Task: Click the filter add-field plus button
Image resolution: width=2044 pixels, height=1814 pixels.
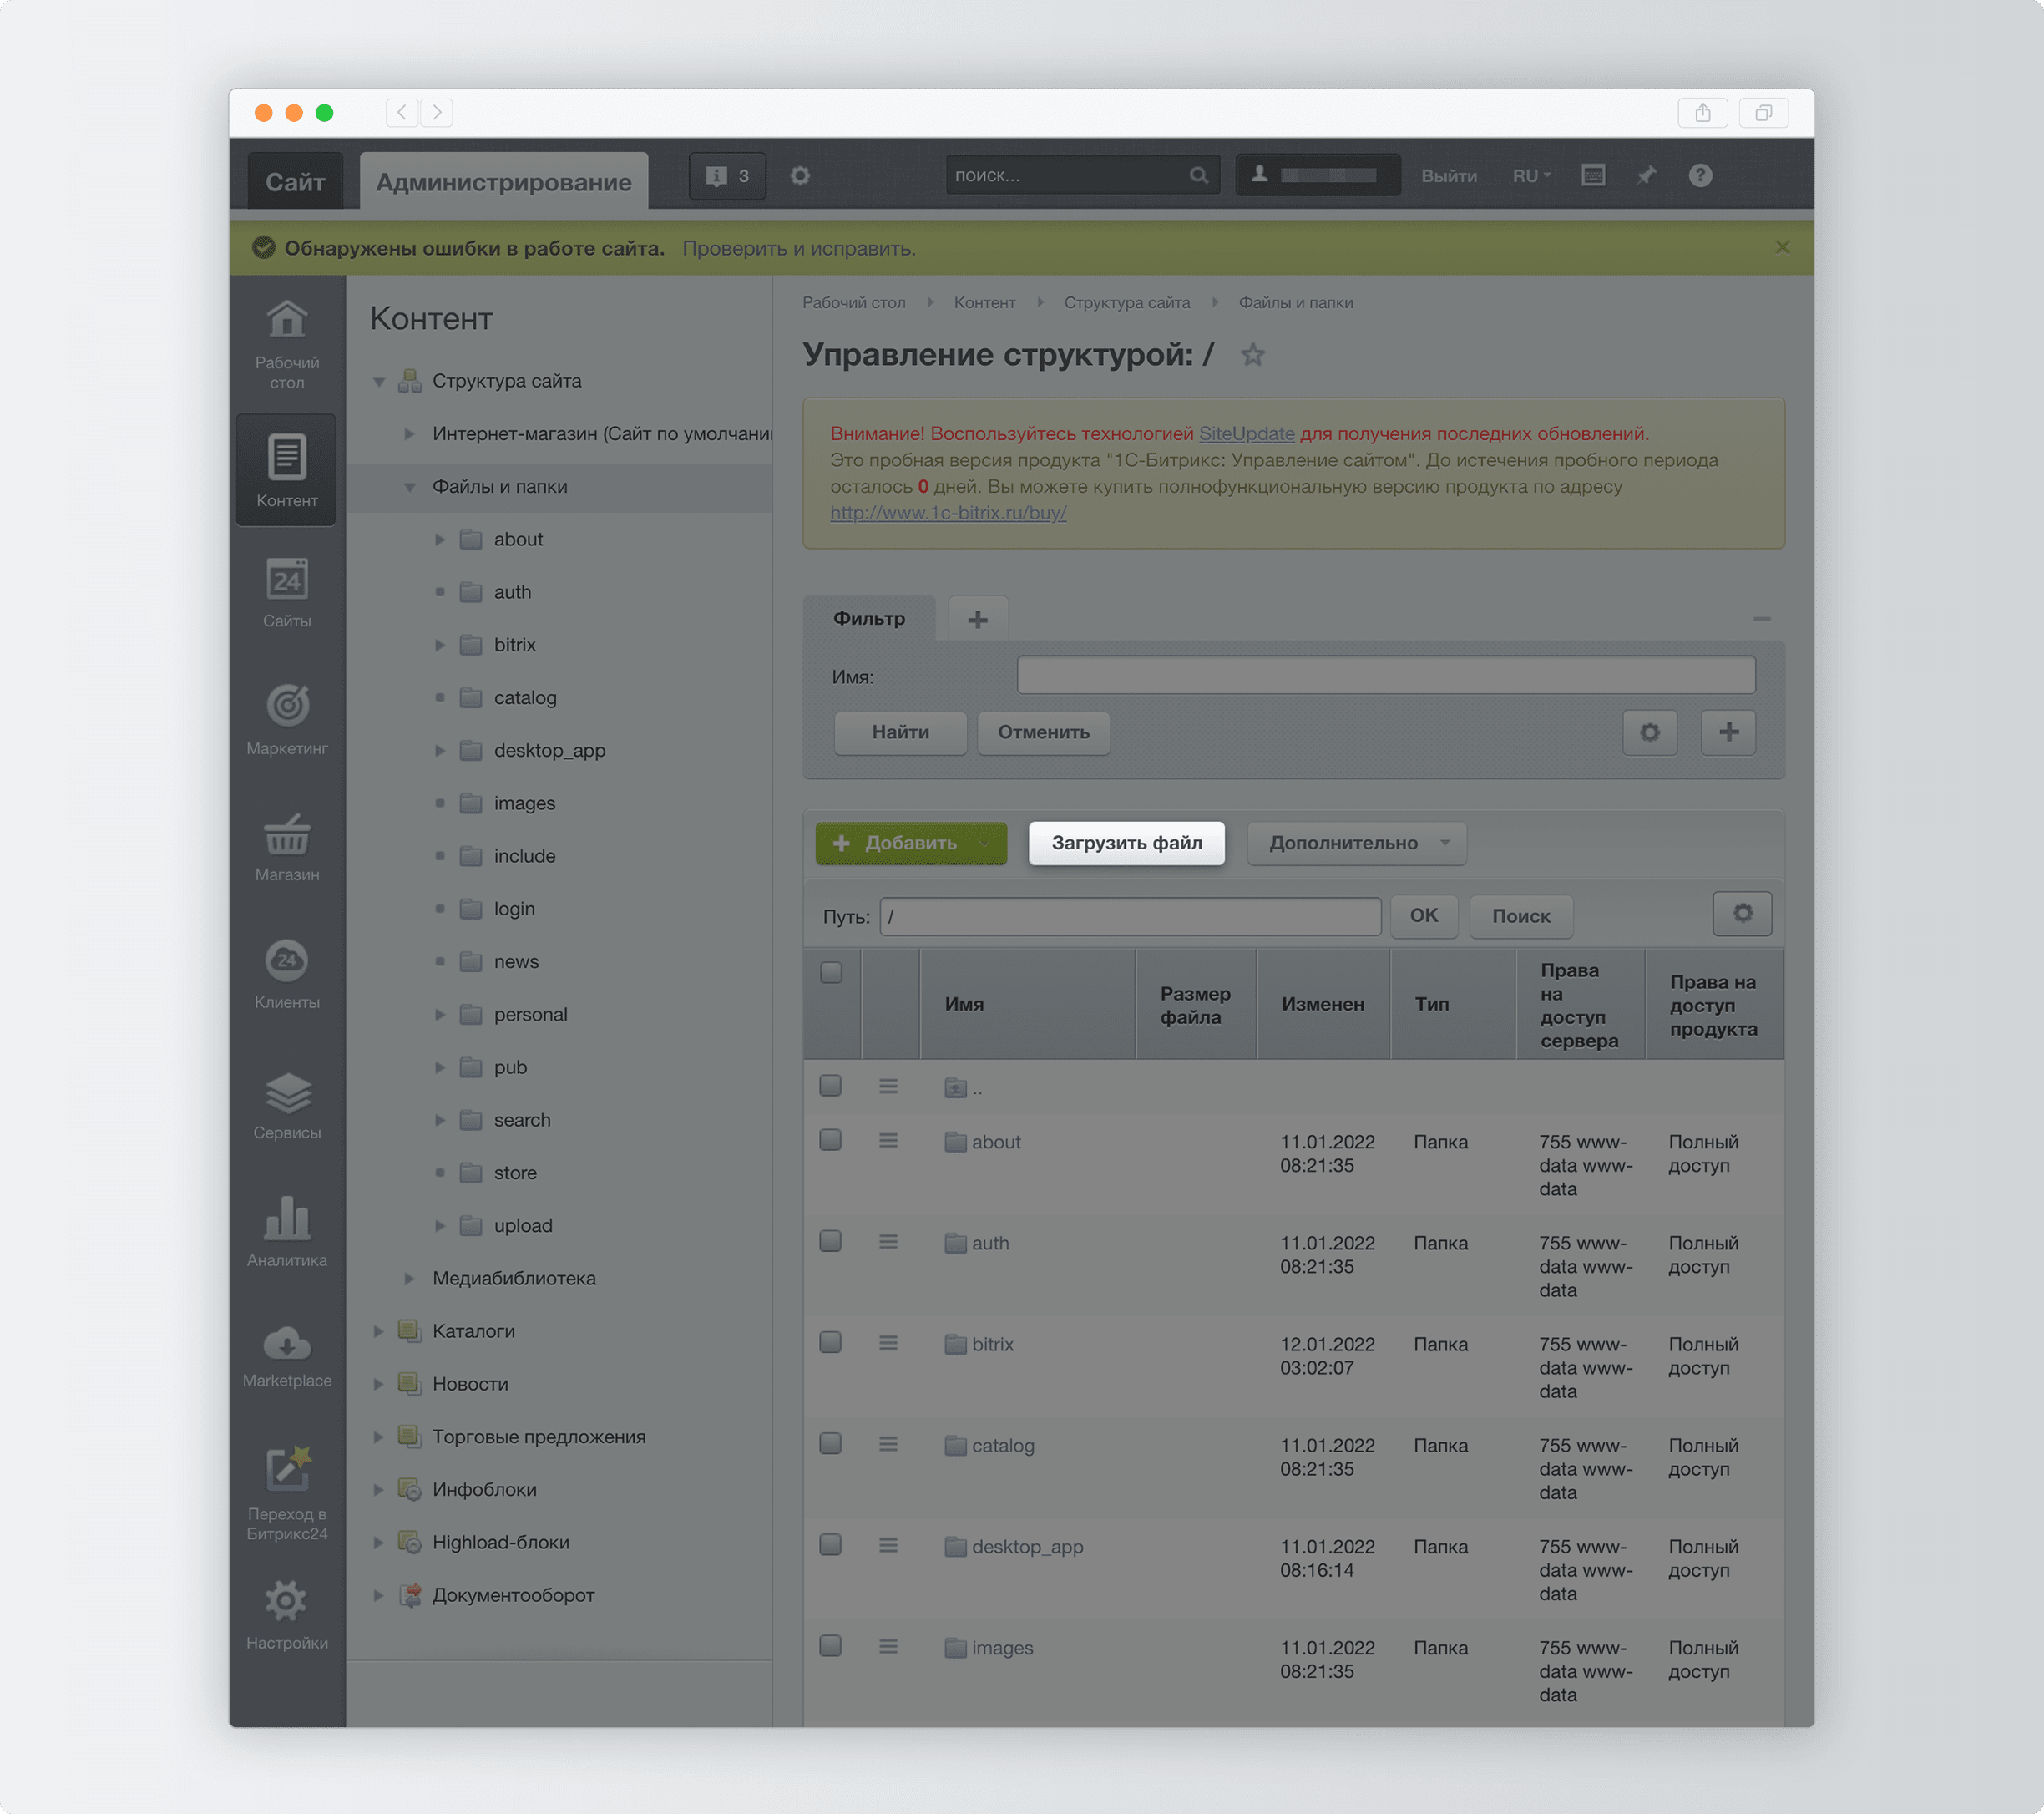Action: click(1729, 732)
